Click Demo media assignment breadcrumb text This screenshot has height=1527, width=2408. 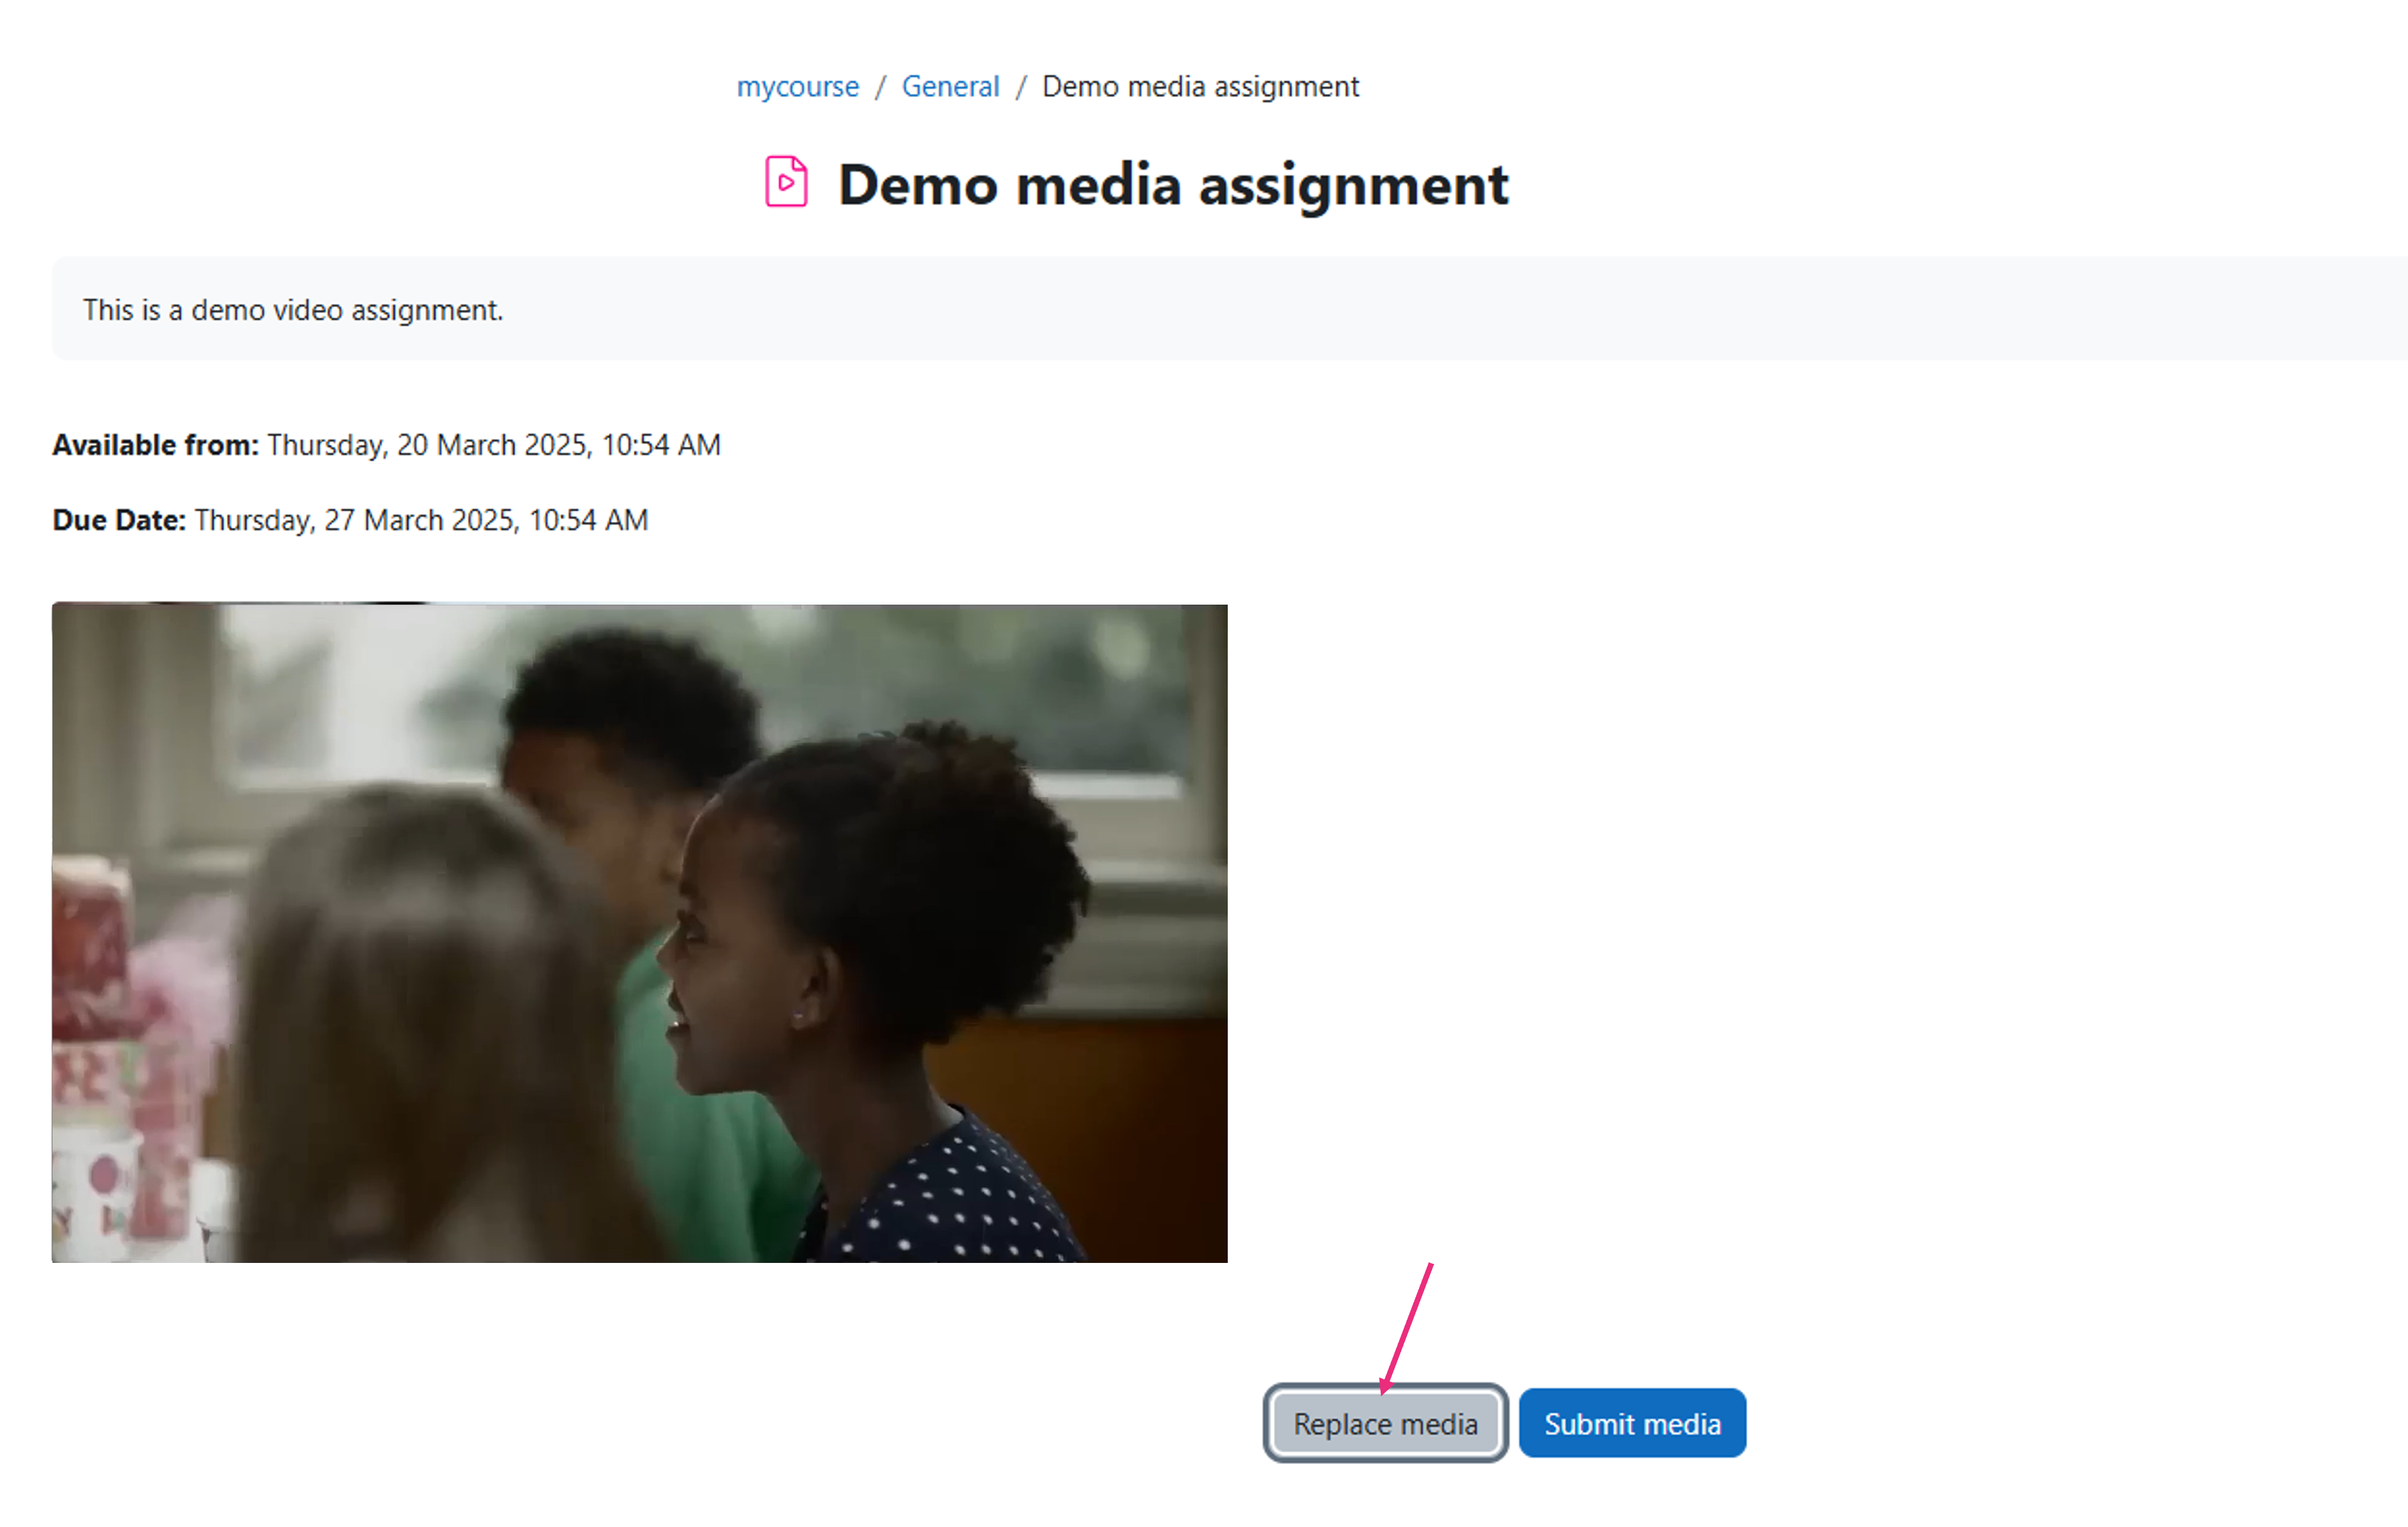click(x=1200, y=87)
